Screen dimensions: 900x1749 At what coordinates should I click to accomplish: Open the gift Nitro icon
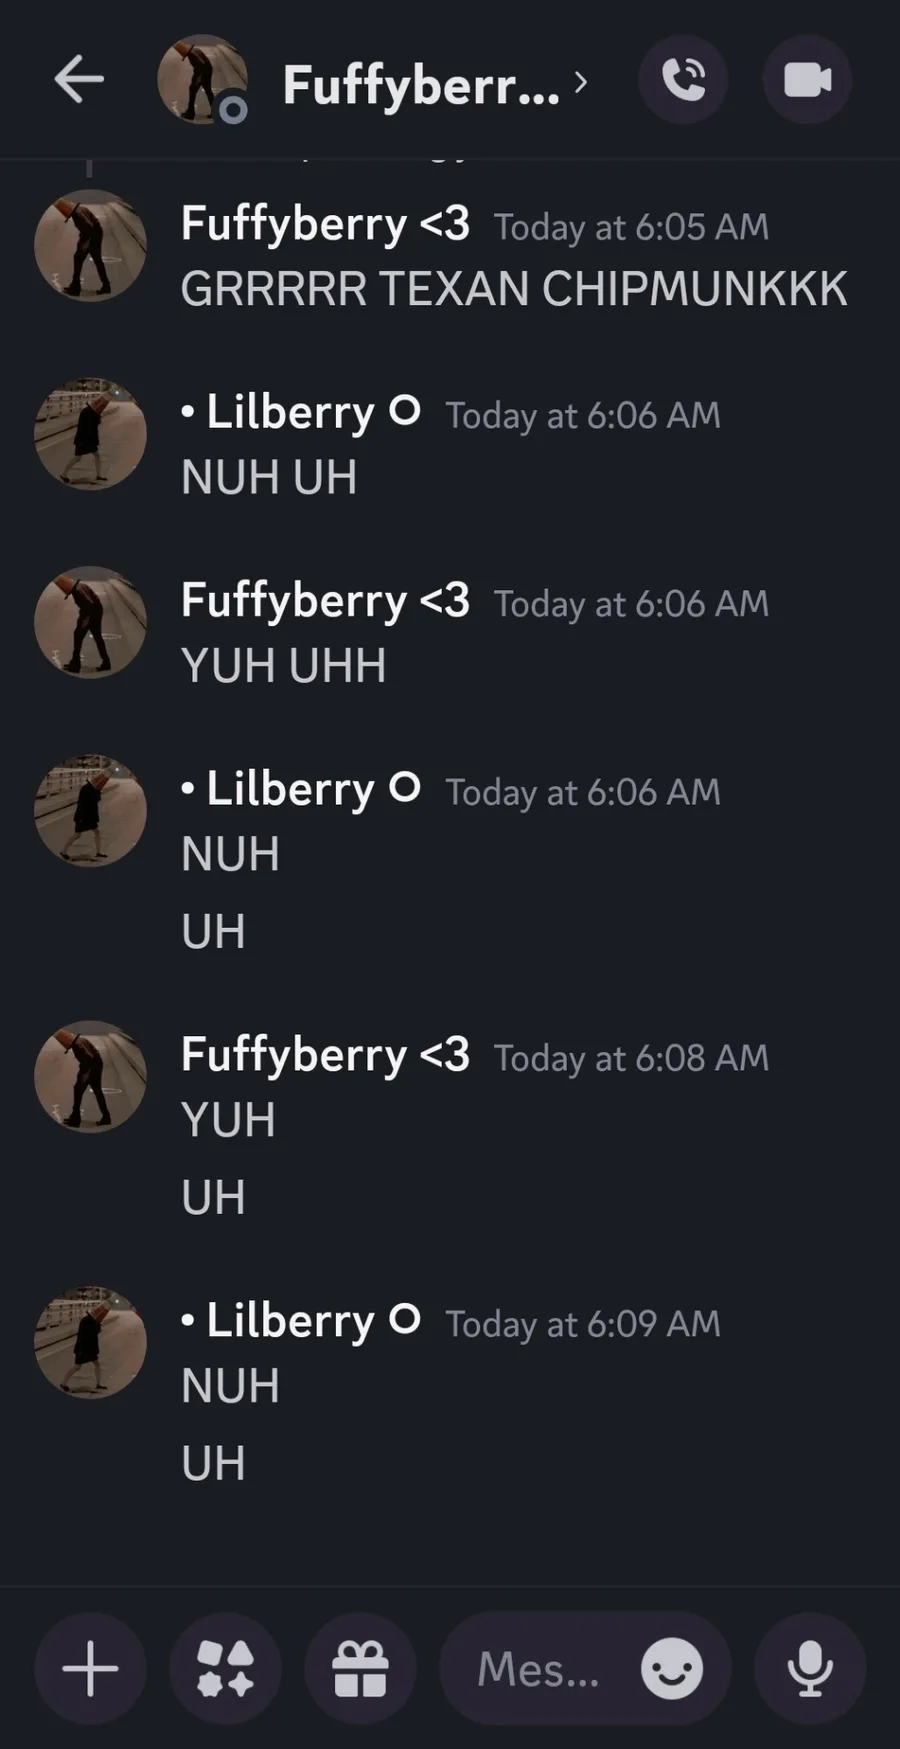[x=360, y=1668]
